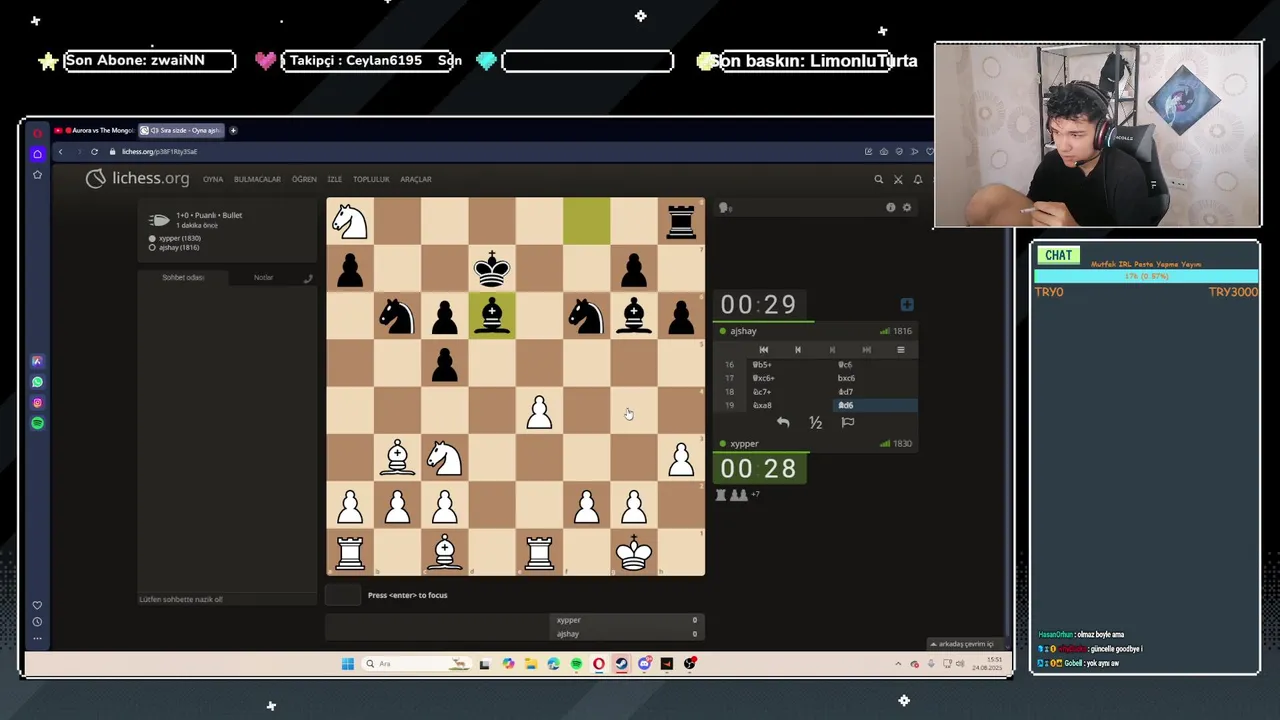The width and height of the screenshot is (1280, 720).
Task: Open Discord from the taskbar
Action: point(644,664)
